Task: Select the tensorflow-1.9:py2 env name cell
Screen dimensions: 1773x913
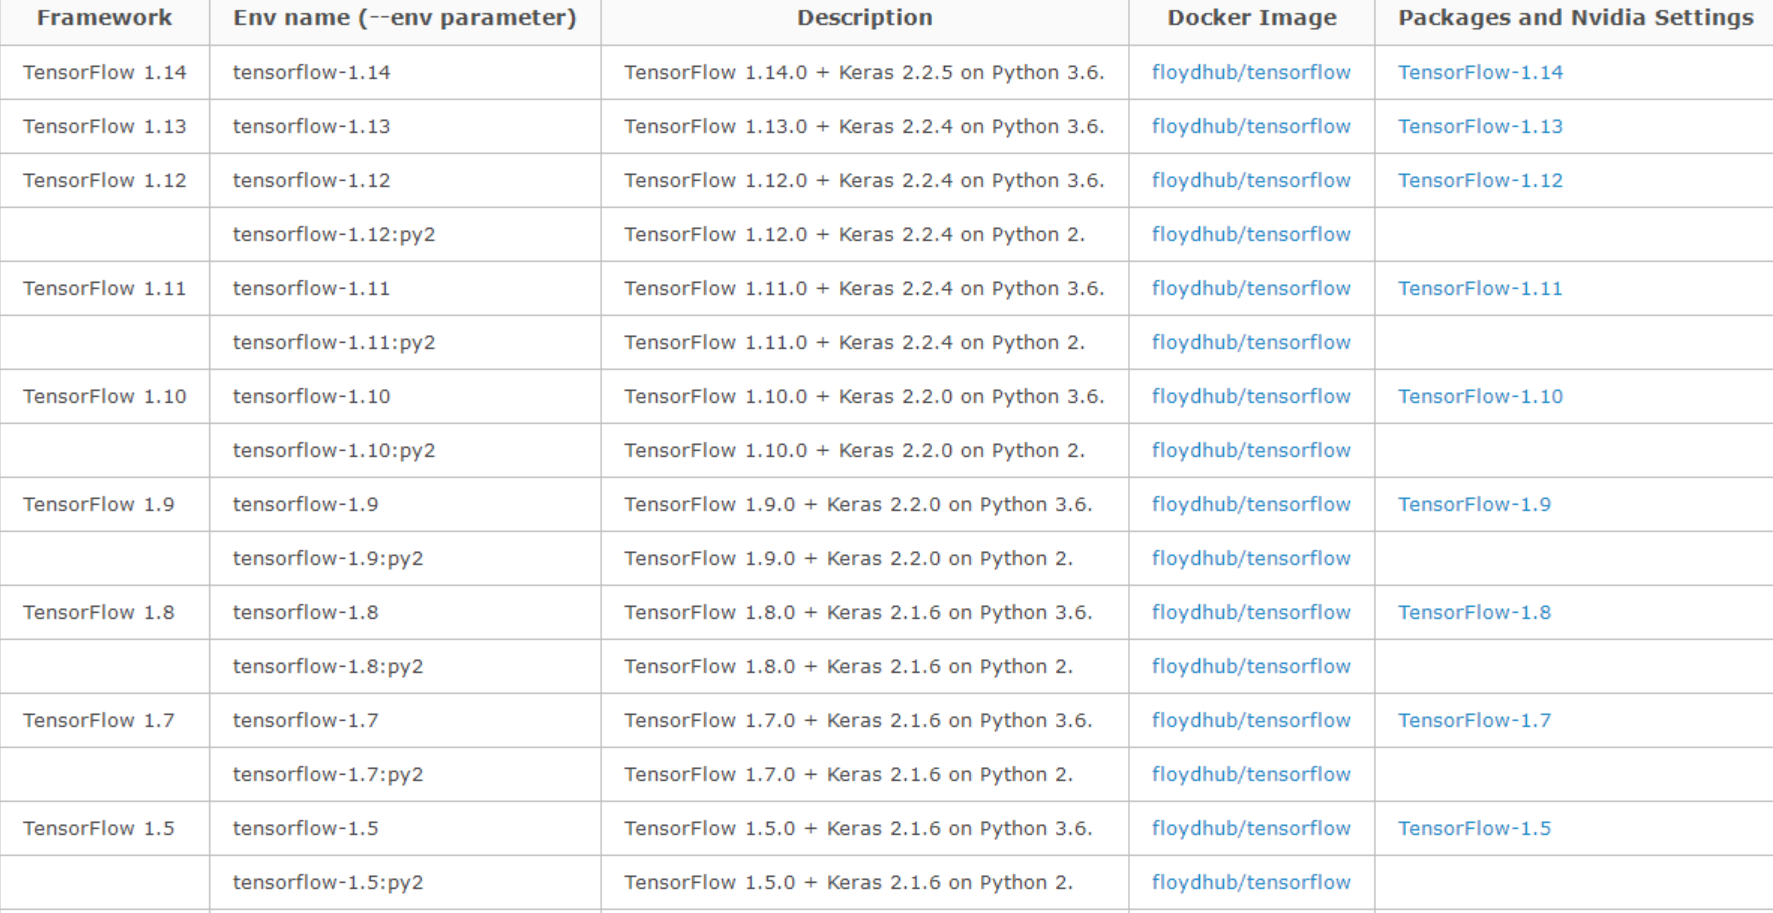Action: [405, 558]
